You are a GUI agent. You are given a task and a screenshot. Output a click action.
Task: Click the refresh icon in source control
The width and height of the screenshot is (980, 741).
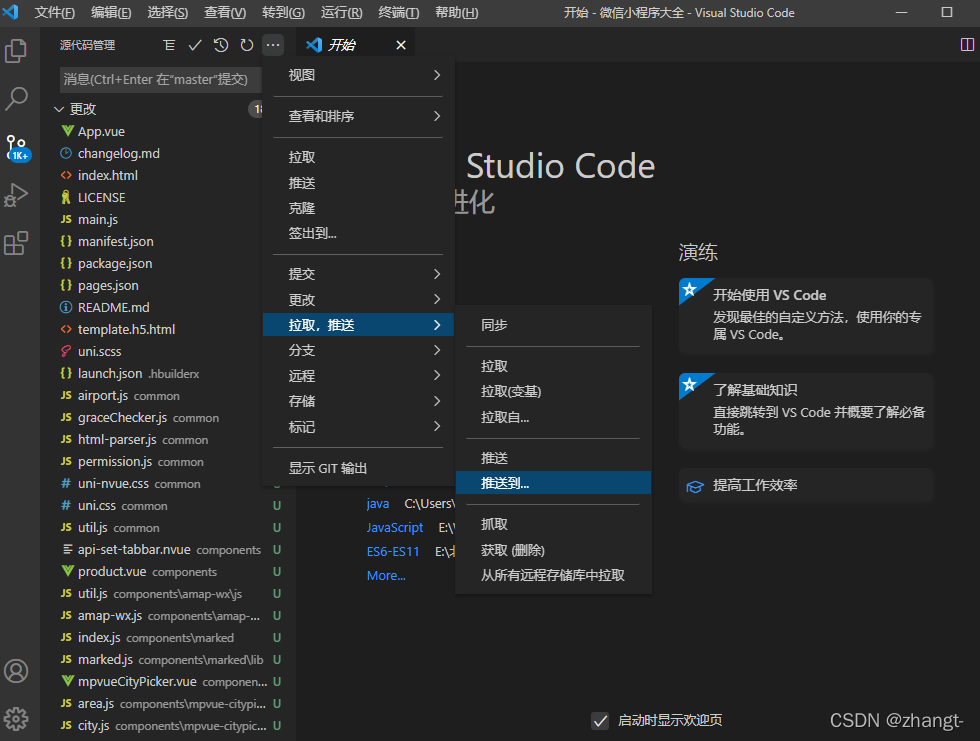pyautogui.click(x=247, y=45)
